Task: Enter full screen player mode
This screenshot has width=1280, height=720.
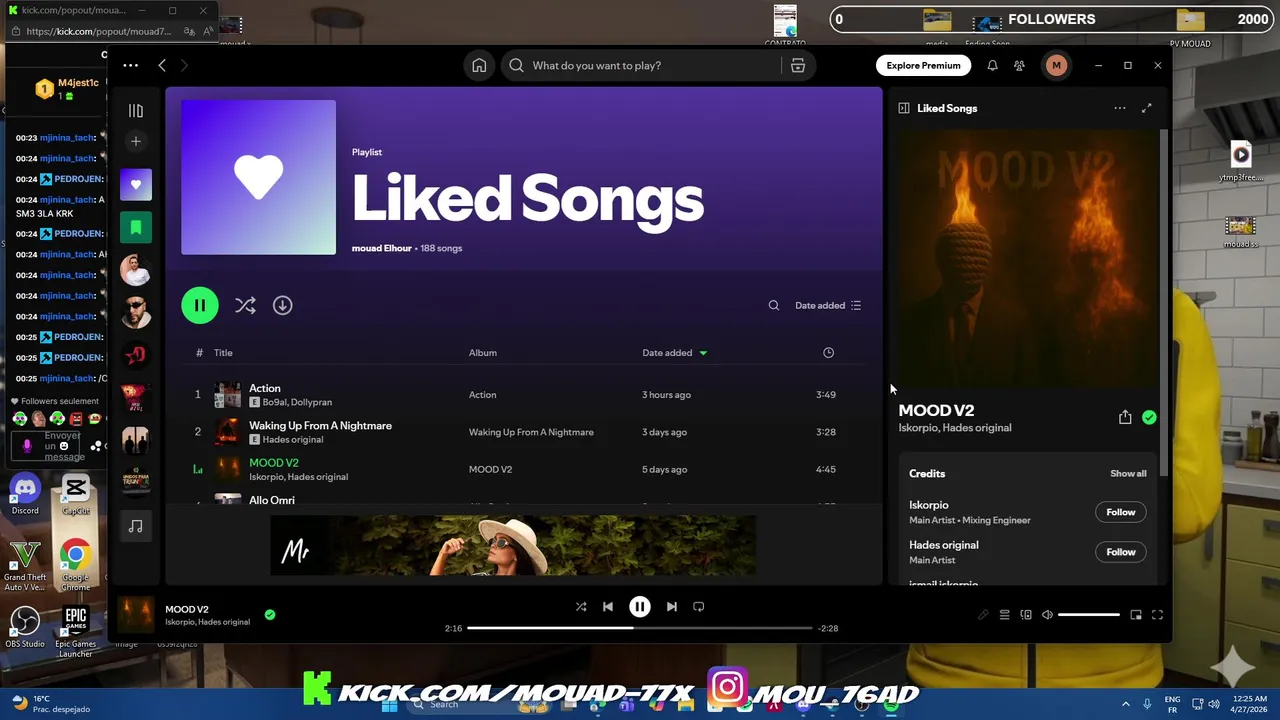Action: click(x=1157, y=615)
